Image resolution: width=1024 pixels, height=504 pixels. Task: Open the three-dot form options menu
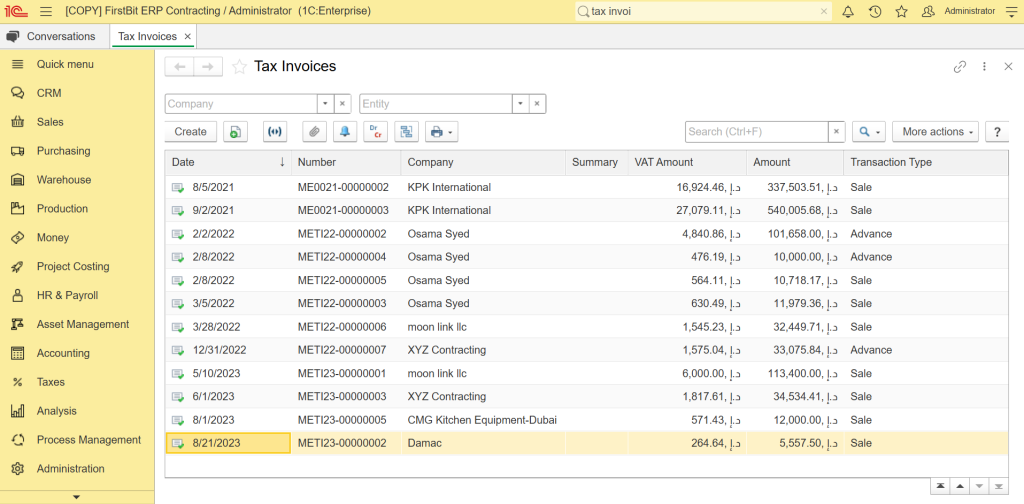(x=984, y=67)
